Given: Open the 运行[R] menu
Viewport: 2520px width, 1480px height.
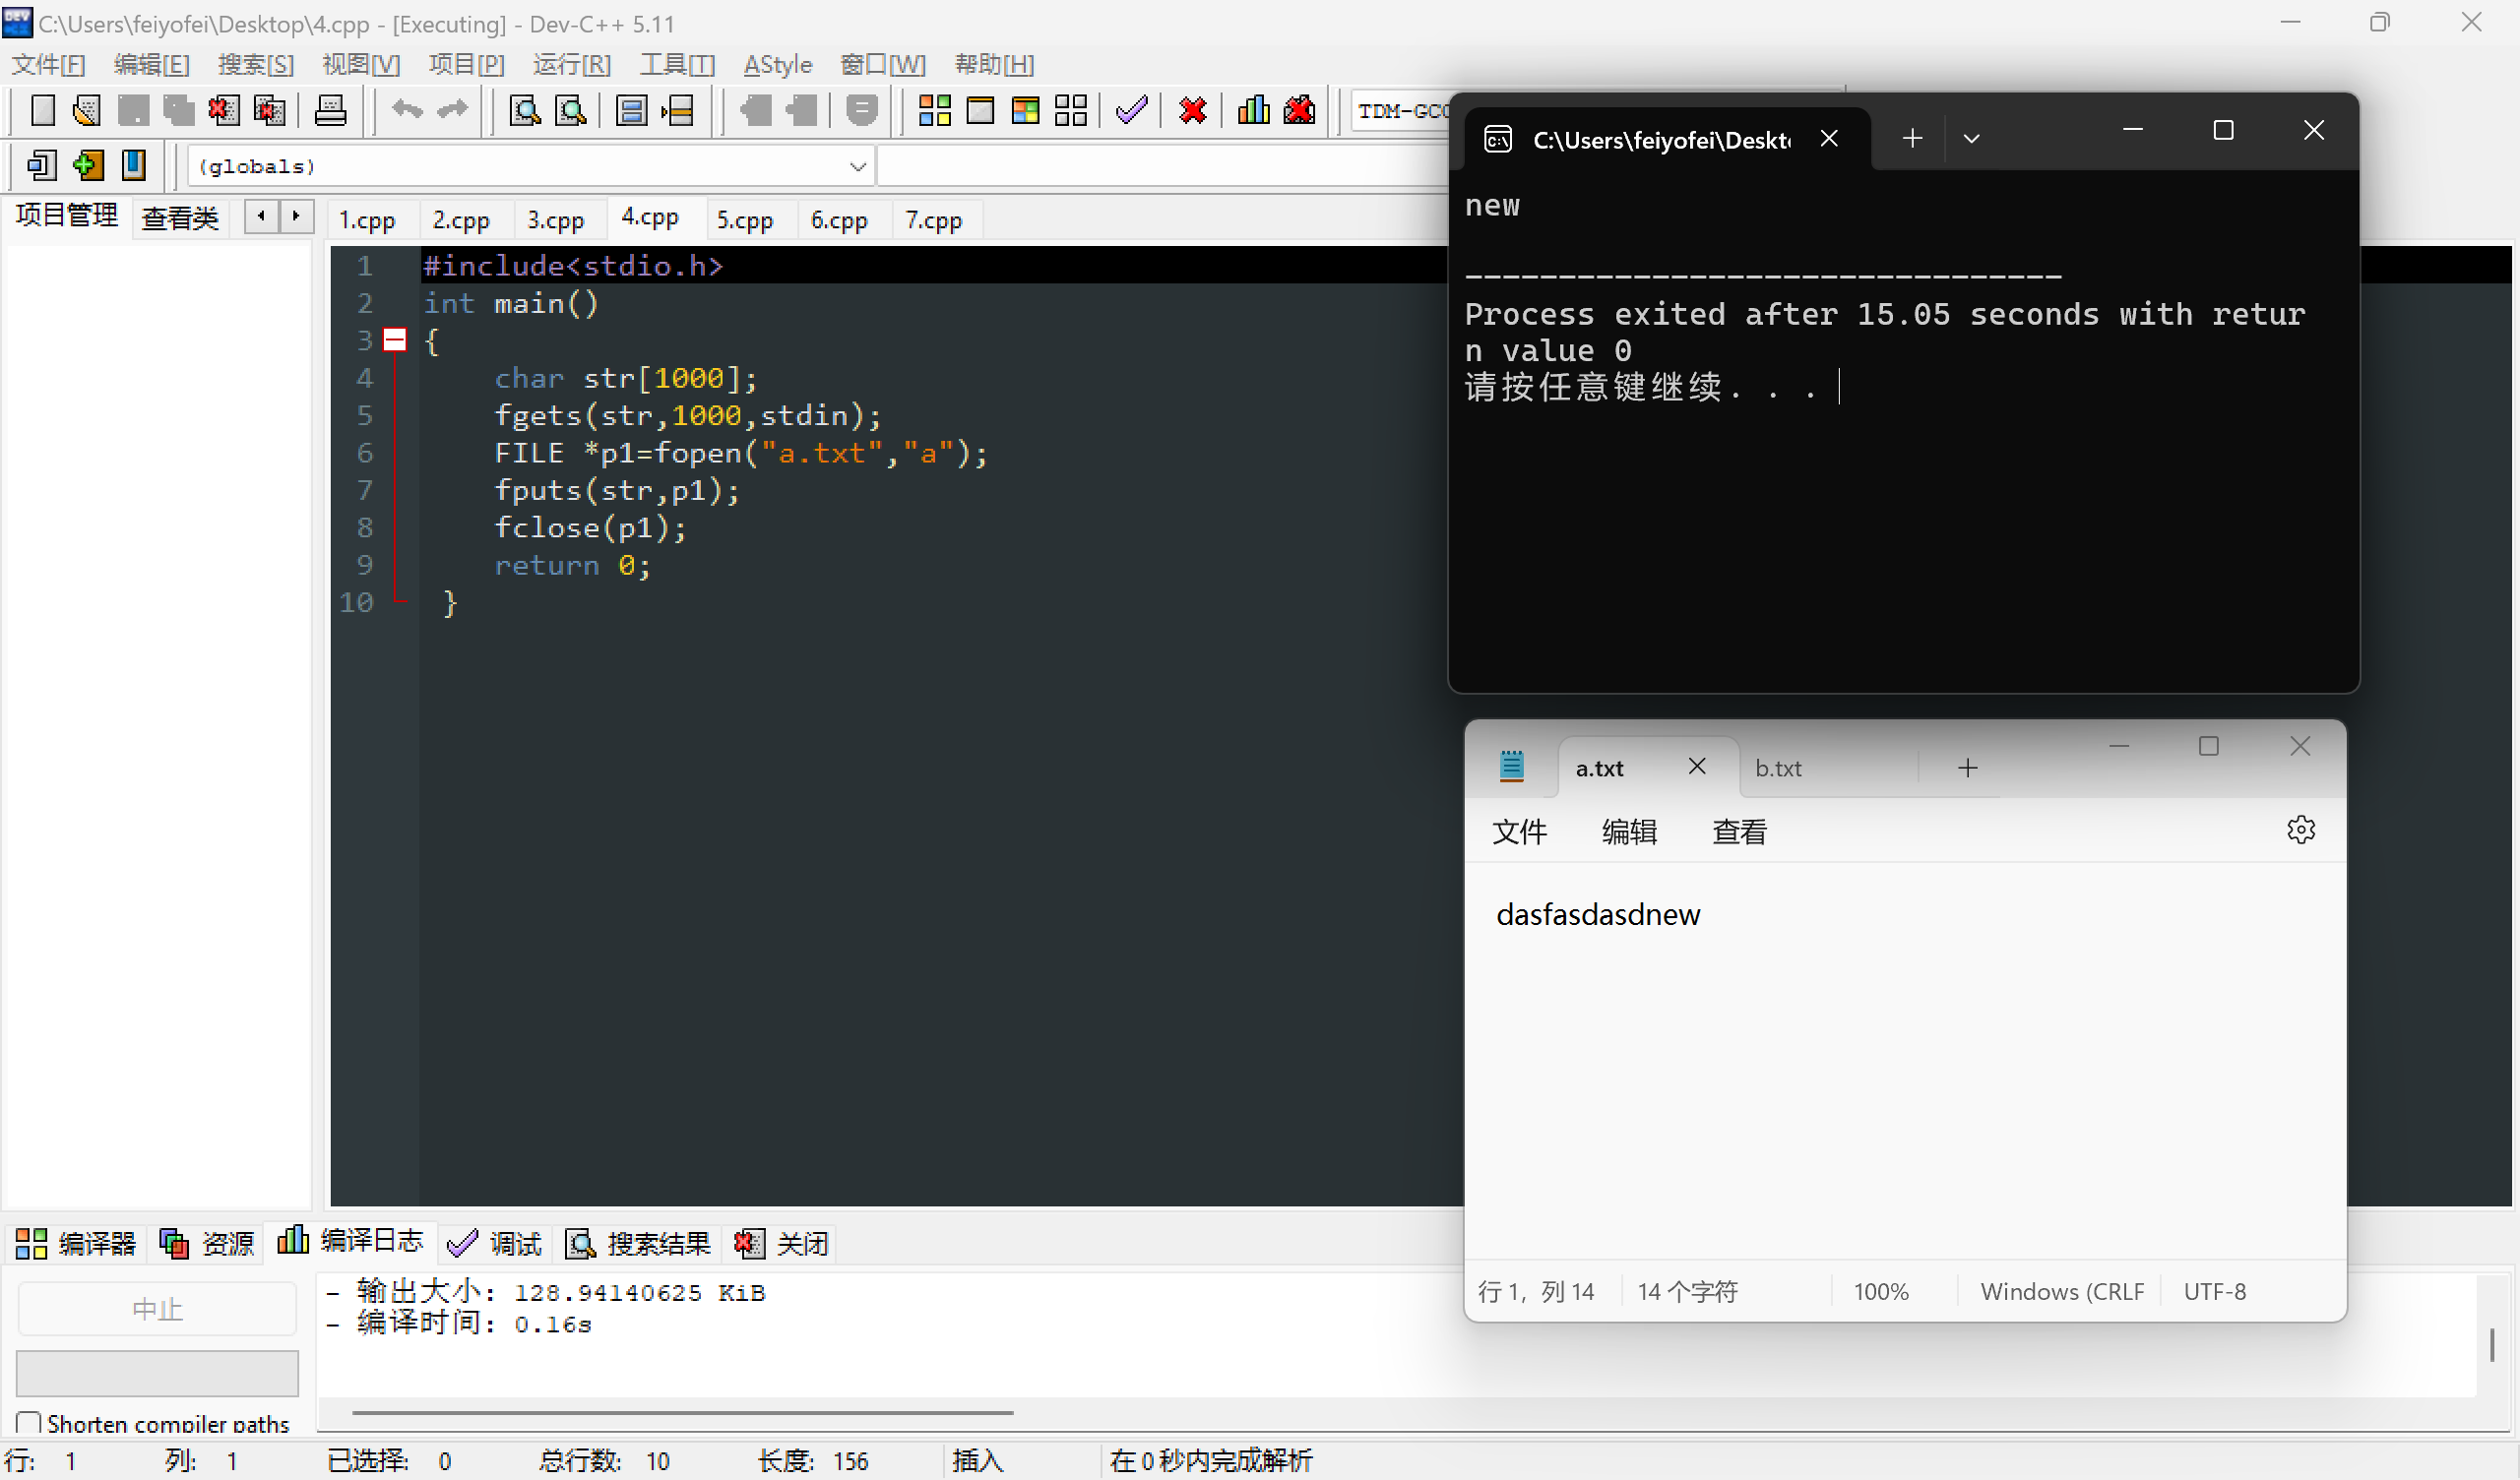Looking at the screenshot, I should (571, 65).
